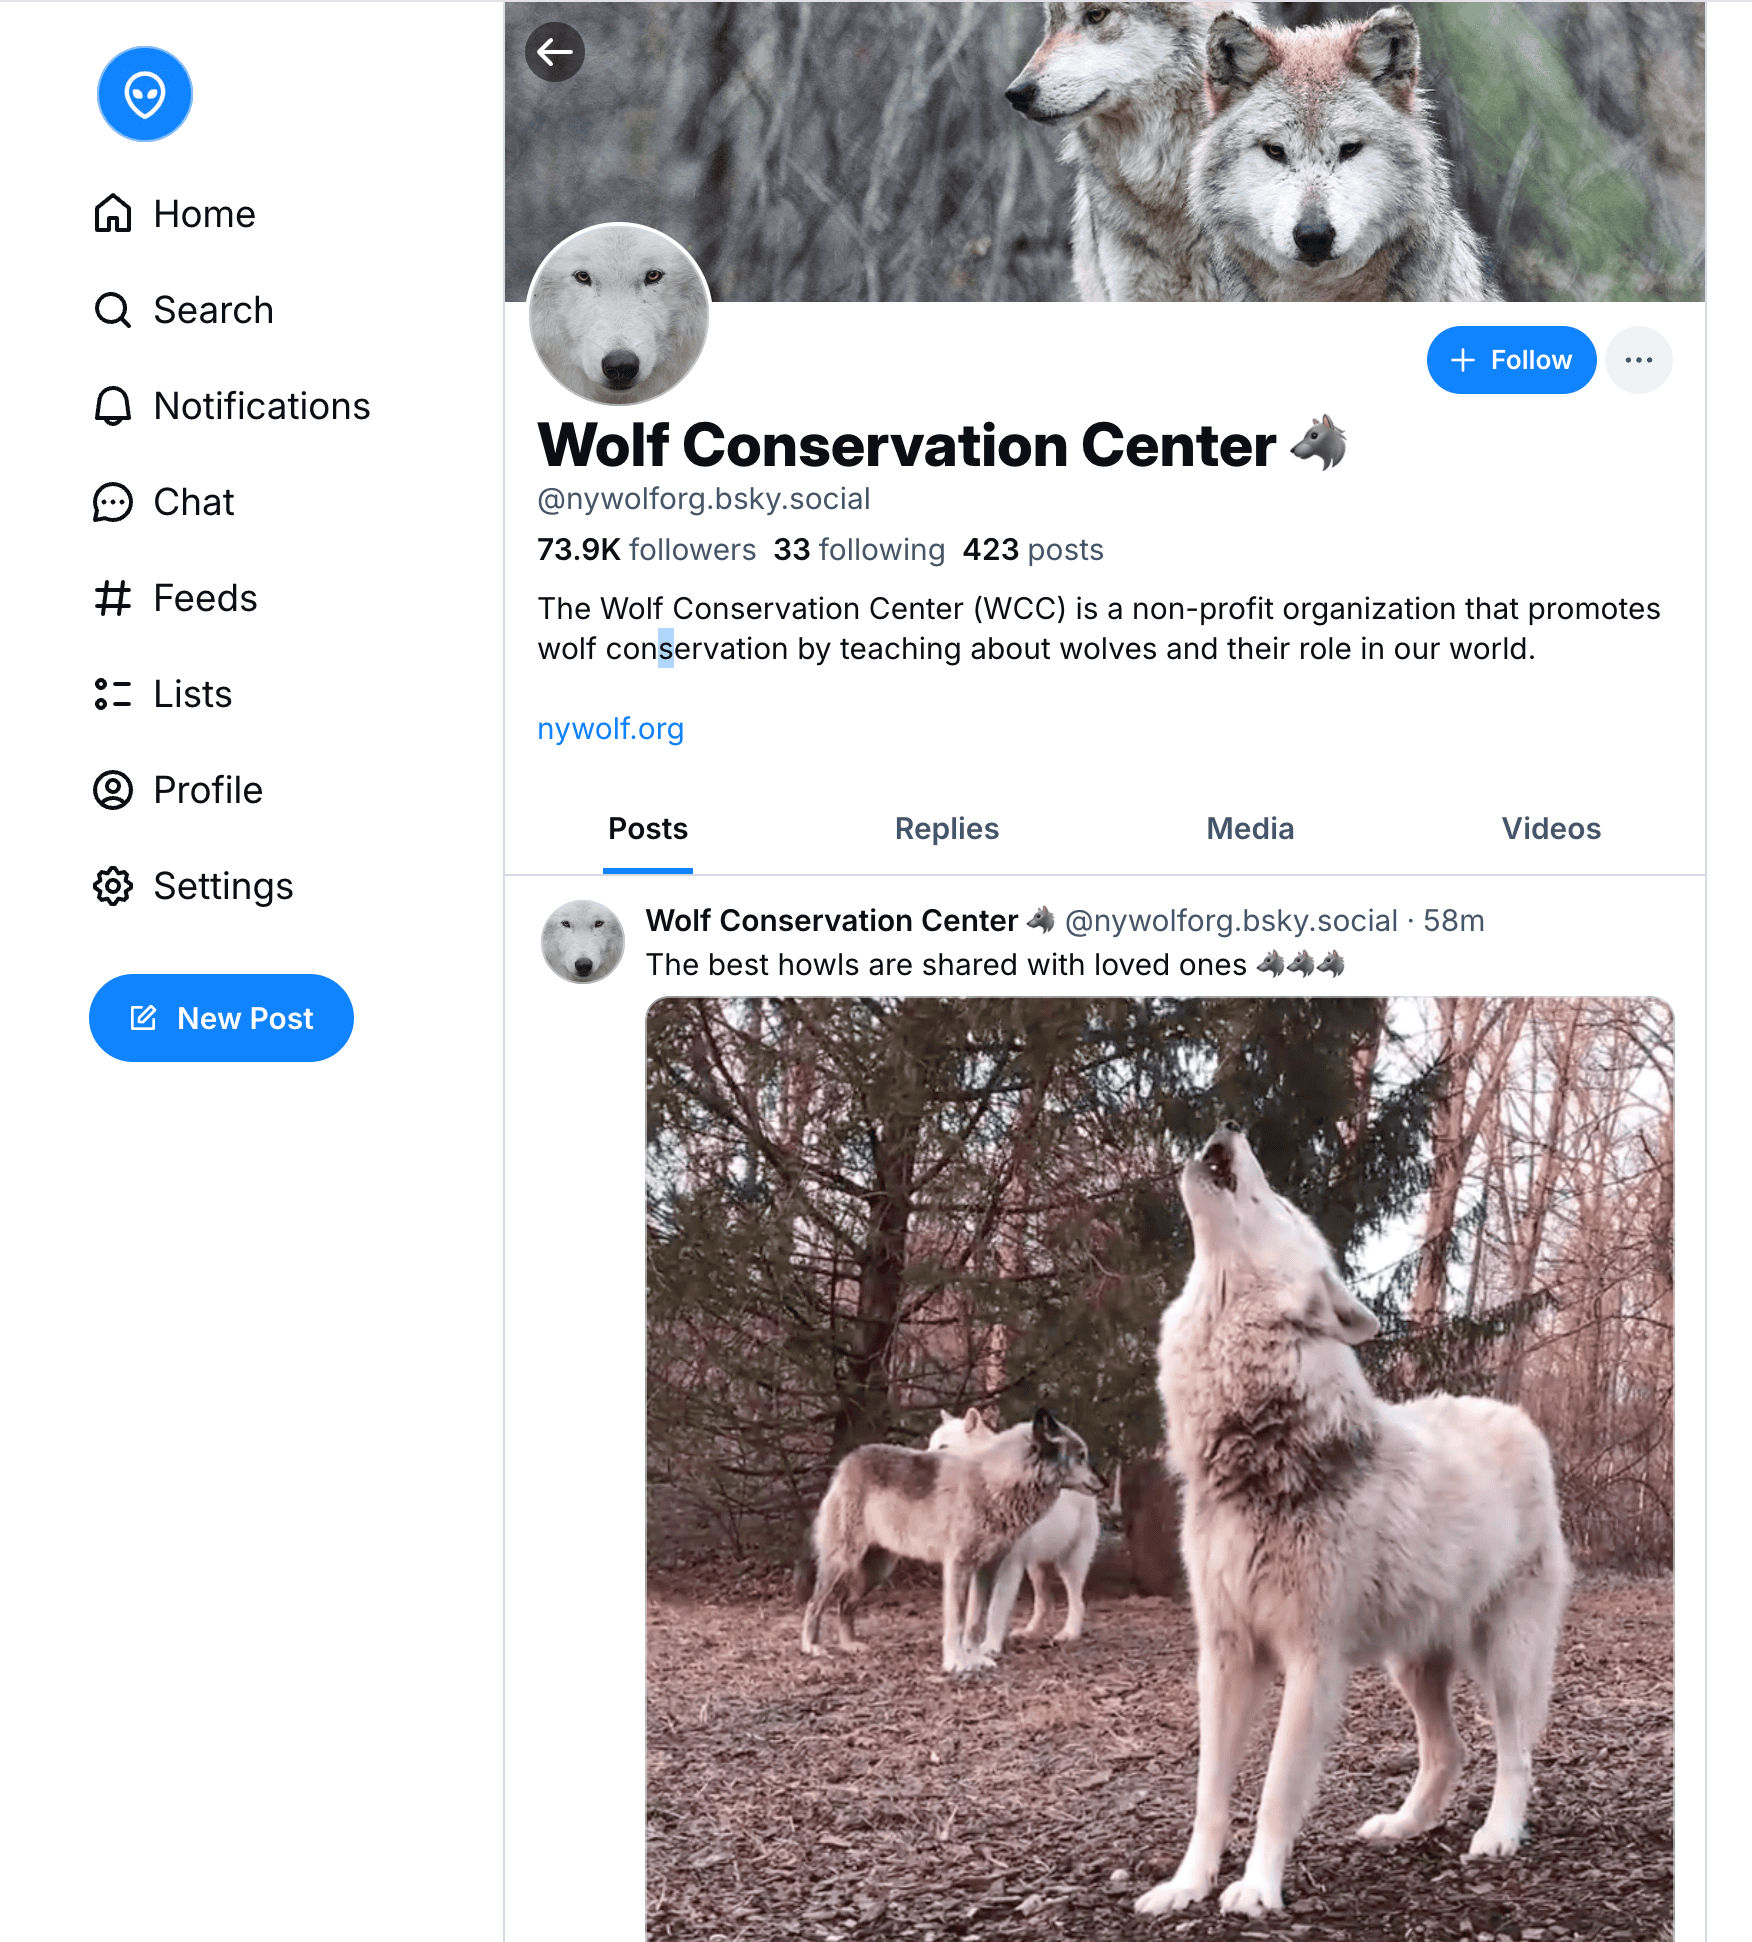Image resolution: width=1752 pixels, height=1942 pixels.
Task: Open the three-dot profile options menu
Action: tap(1638, 360)
